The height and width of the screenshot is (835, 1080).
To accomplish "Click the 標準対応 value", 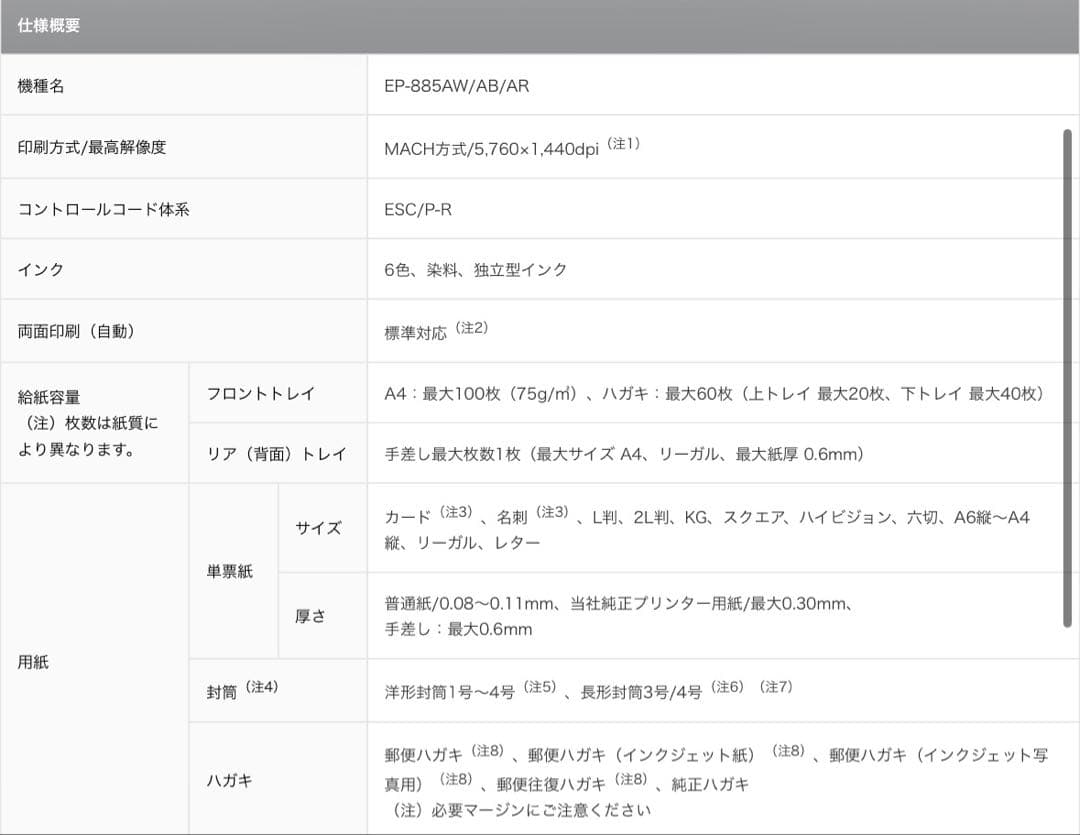I will coord(415,333).
